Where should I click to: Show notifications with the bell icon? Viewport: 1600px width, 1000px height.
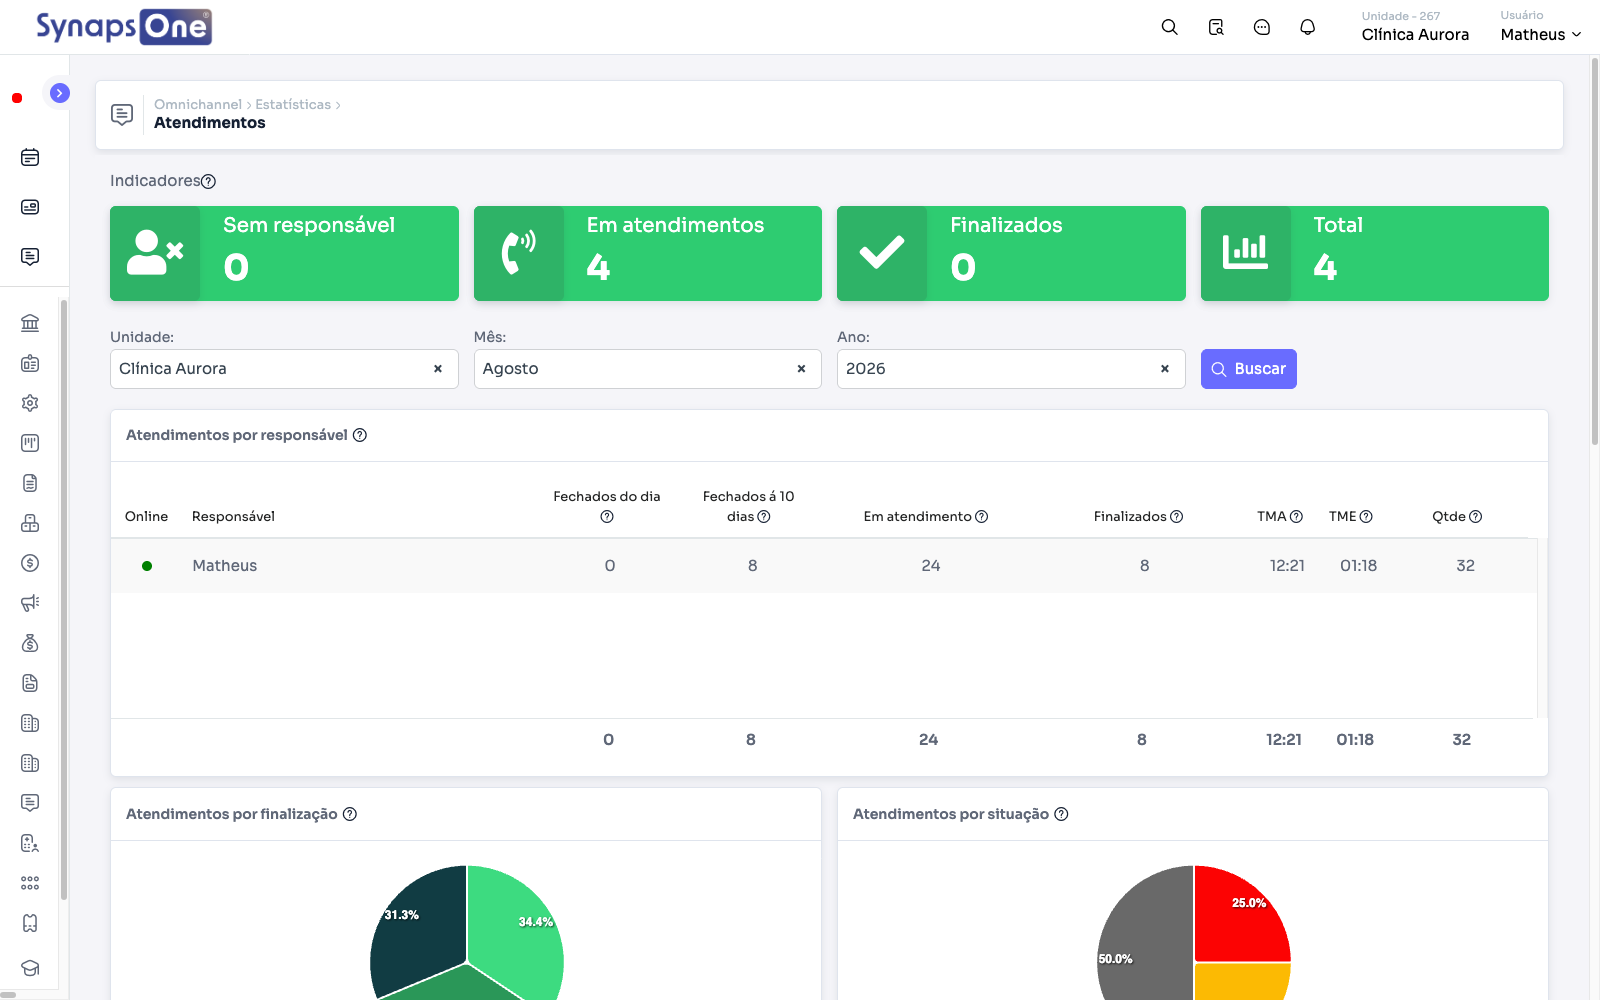pyautogui.click(x=1307, y=27)
